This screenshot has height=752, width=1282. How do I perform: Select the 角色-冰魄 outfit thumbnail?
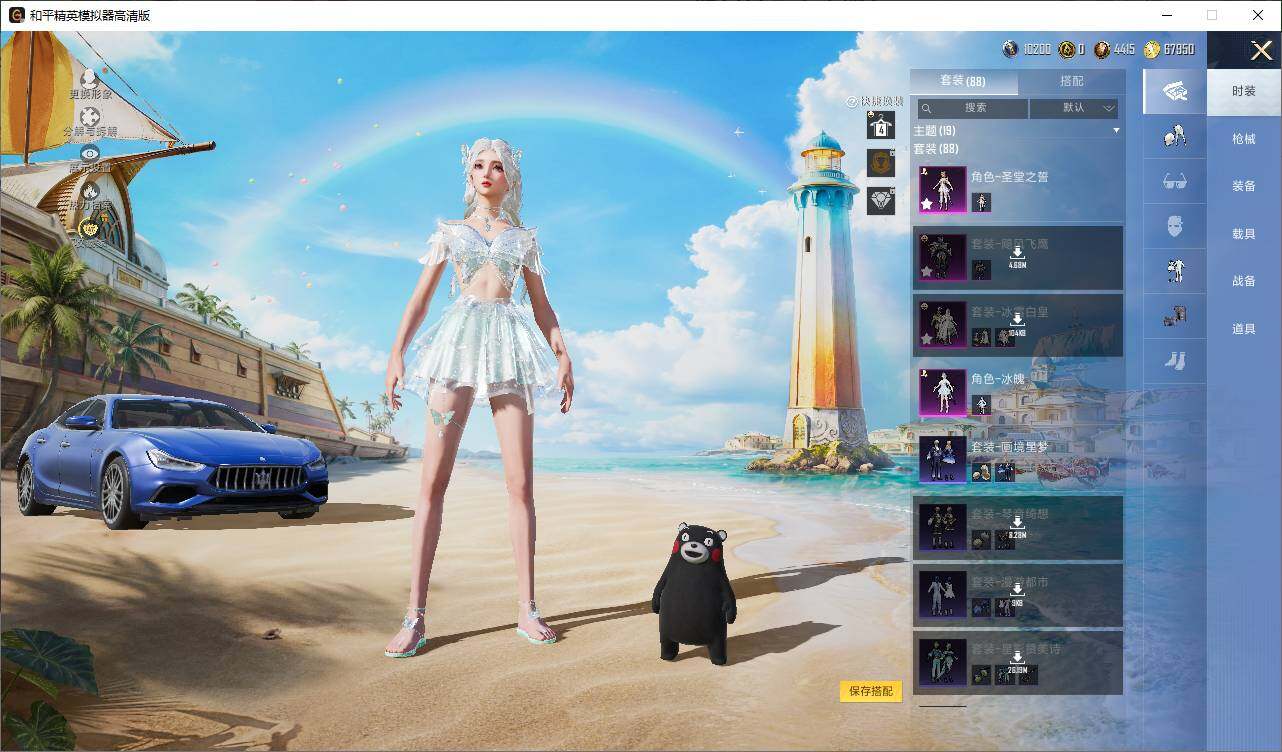click(x=943, y=393)
